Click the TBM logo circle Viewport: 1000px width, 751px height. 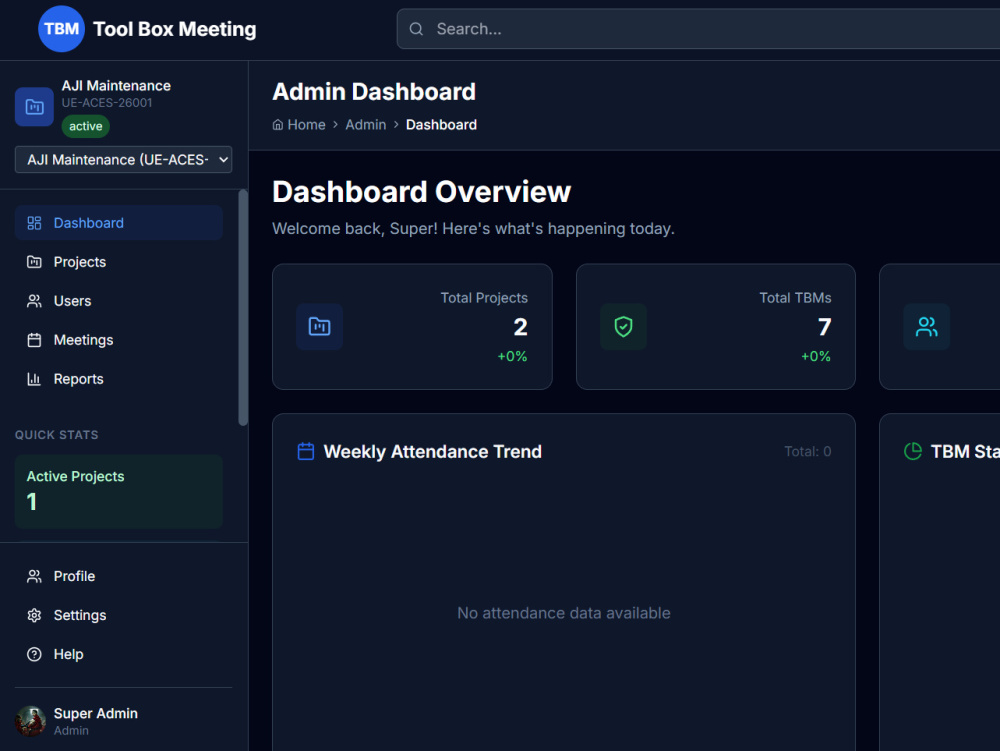tap(61, 29)
